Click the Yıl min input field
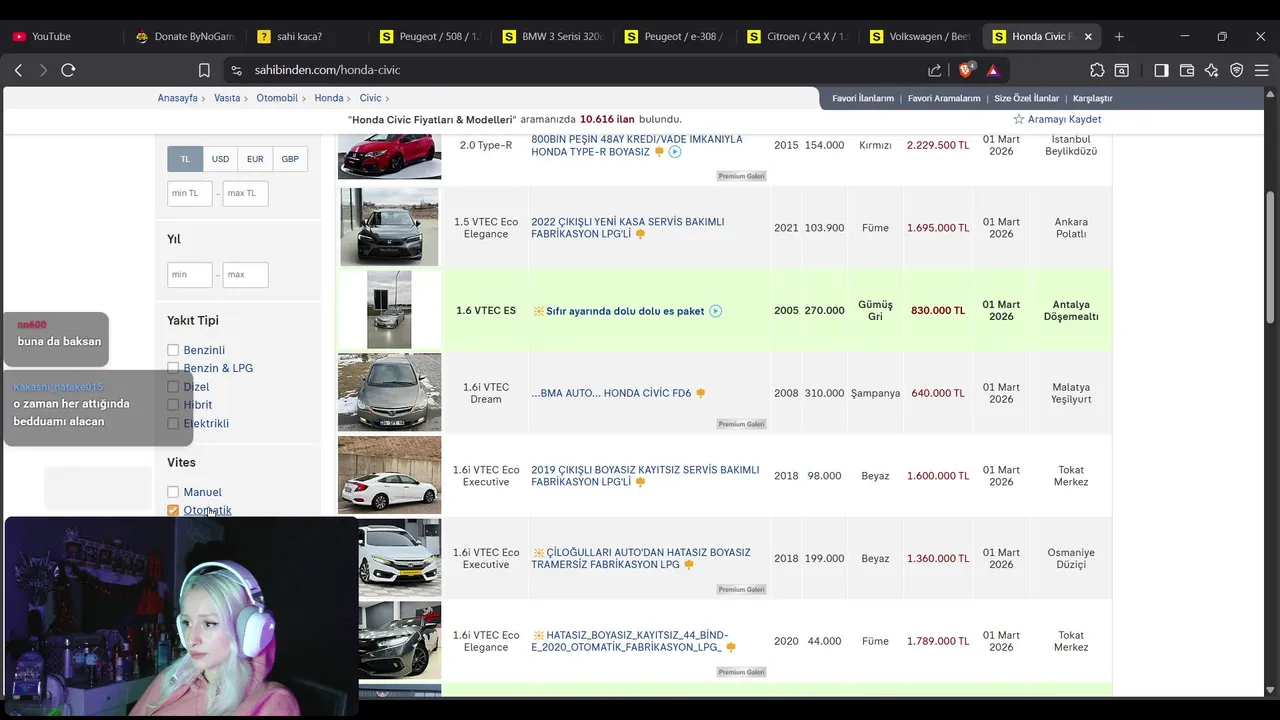1280x720 pixels. pyautogui.click(x=190, y=275)
